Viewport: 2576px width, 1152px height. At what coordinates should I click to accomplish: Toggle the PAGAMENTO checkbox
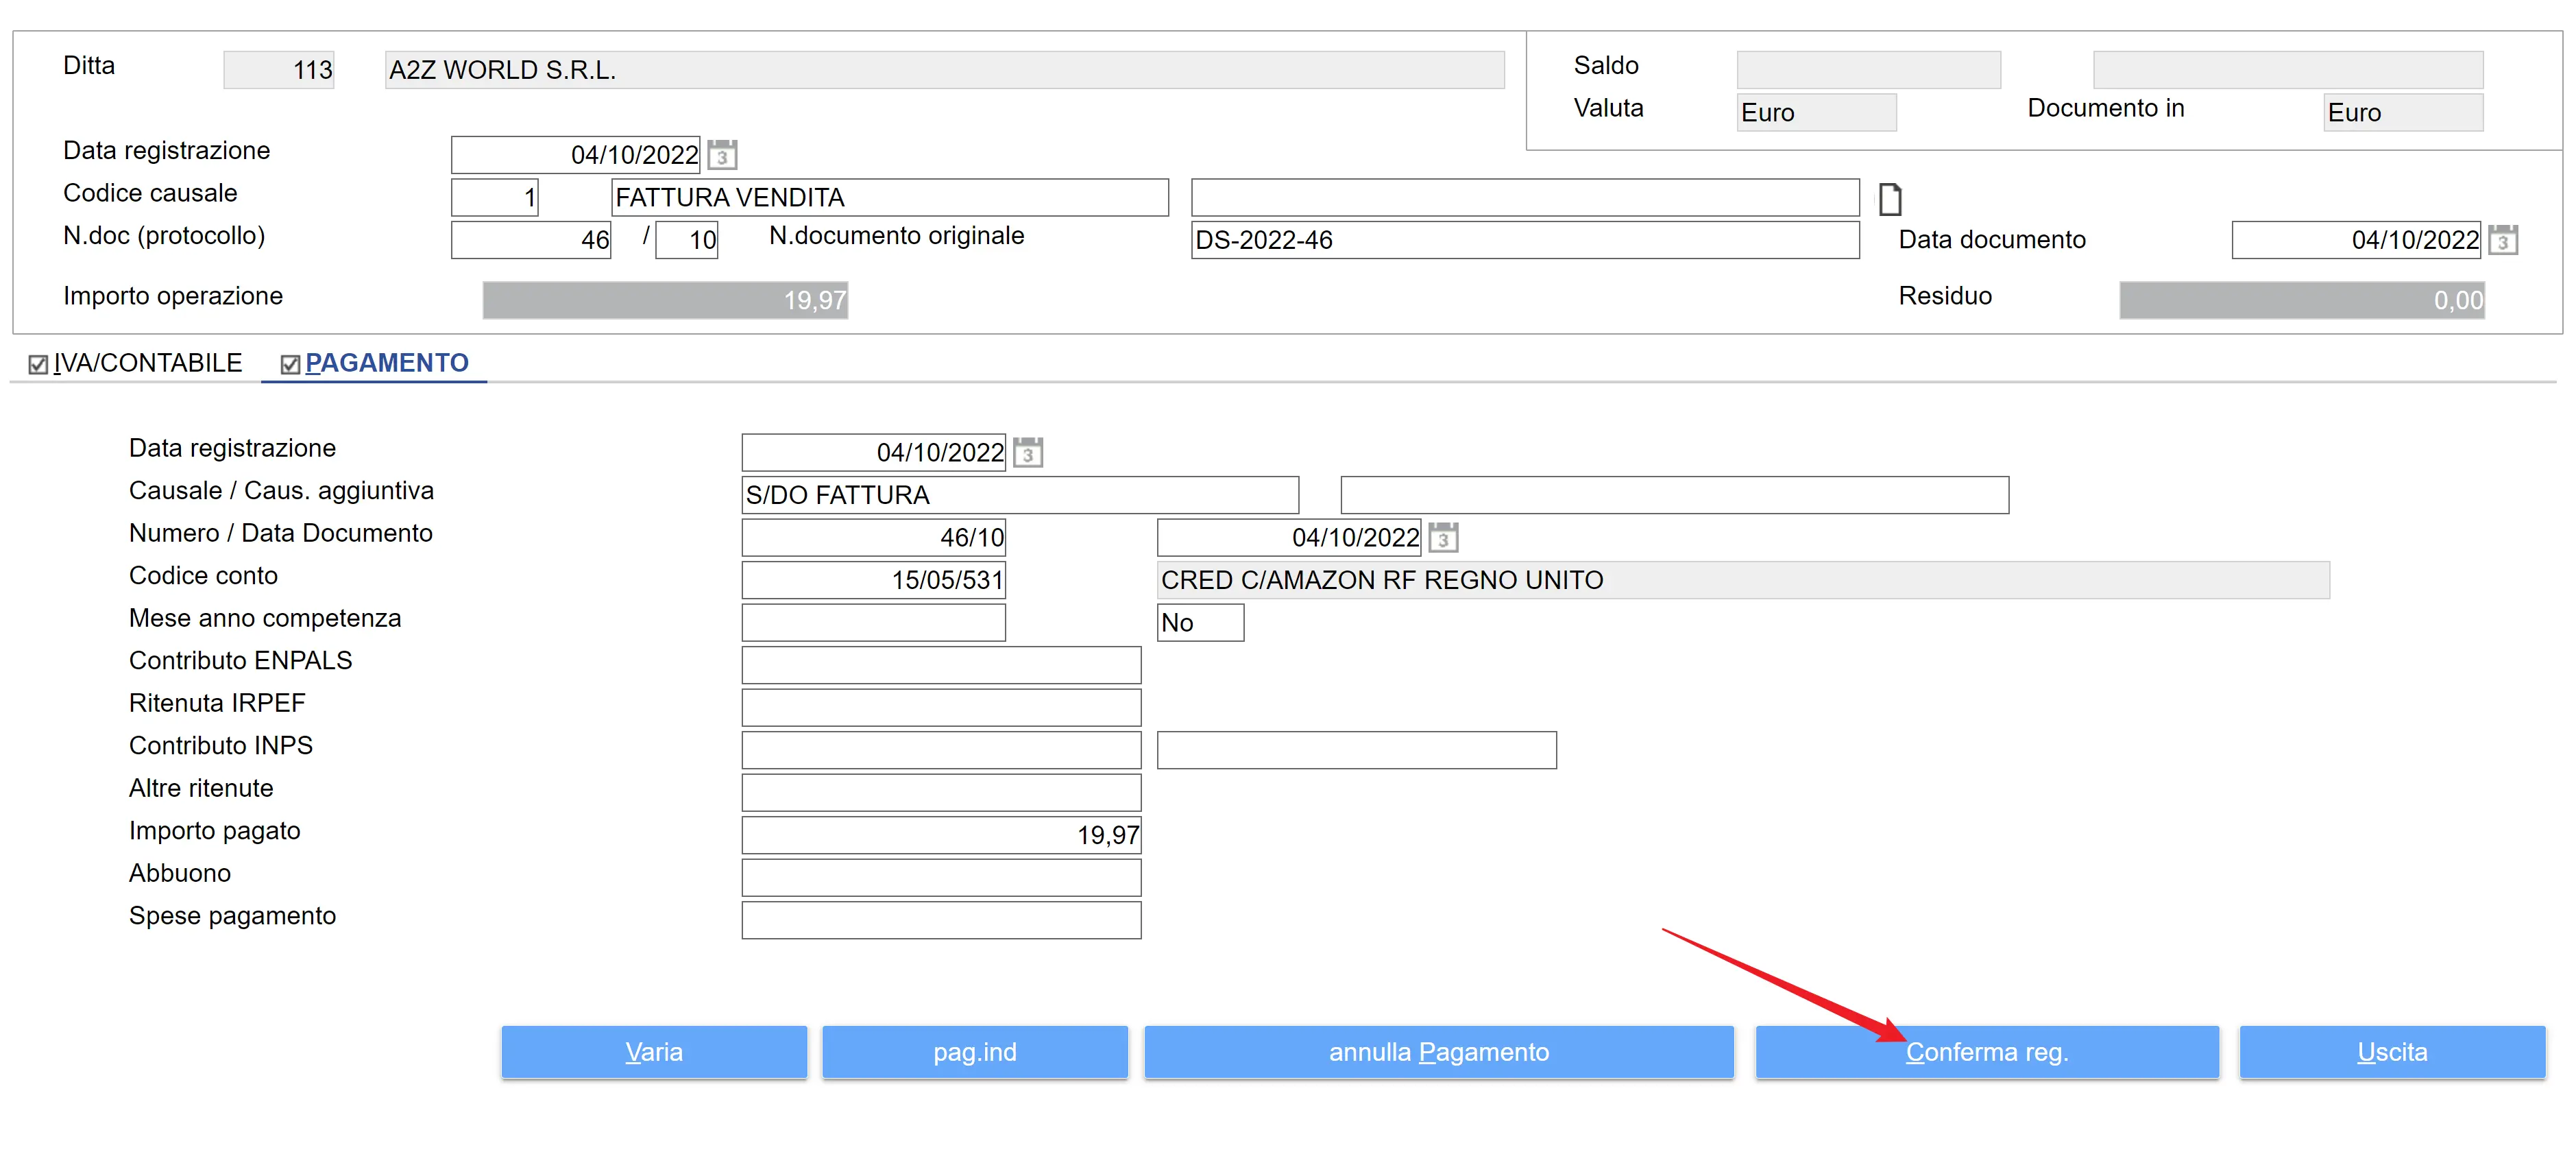(290, 364)
